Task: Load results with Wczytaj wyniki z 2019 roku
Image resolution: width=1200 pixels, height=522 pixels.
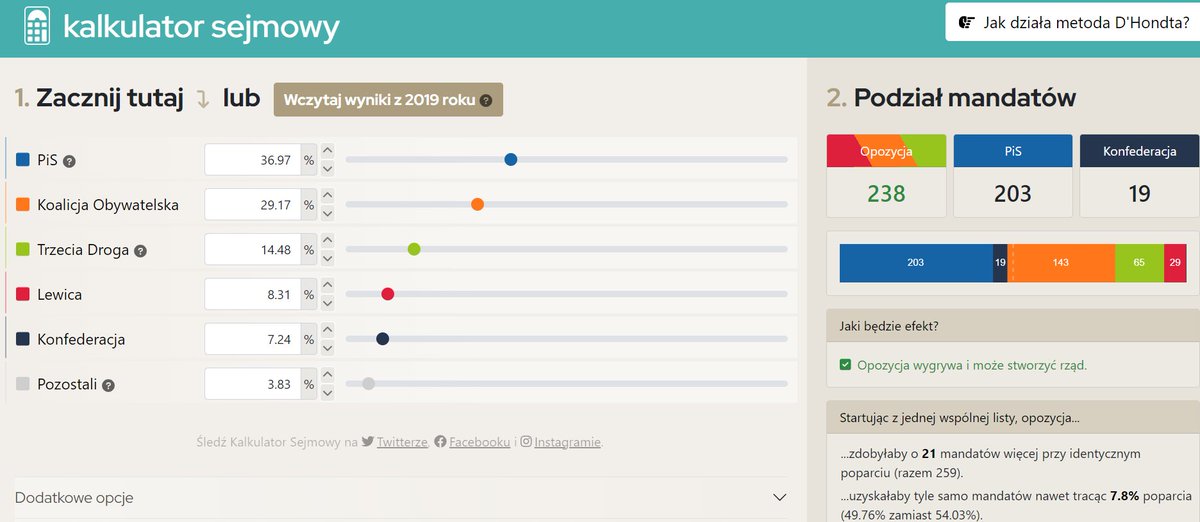Action: [388, 100]
